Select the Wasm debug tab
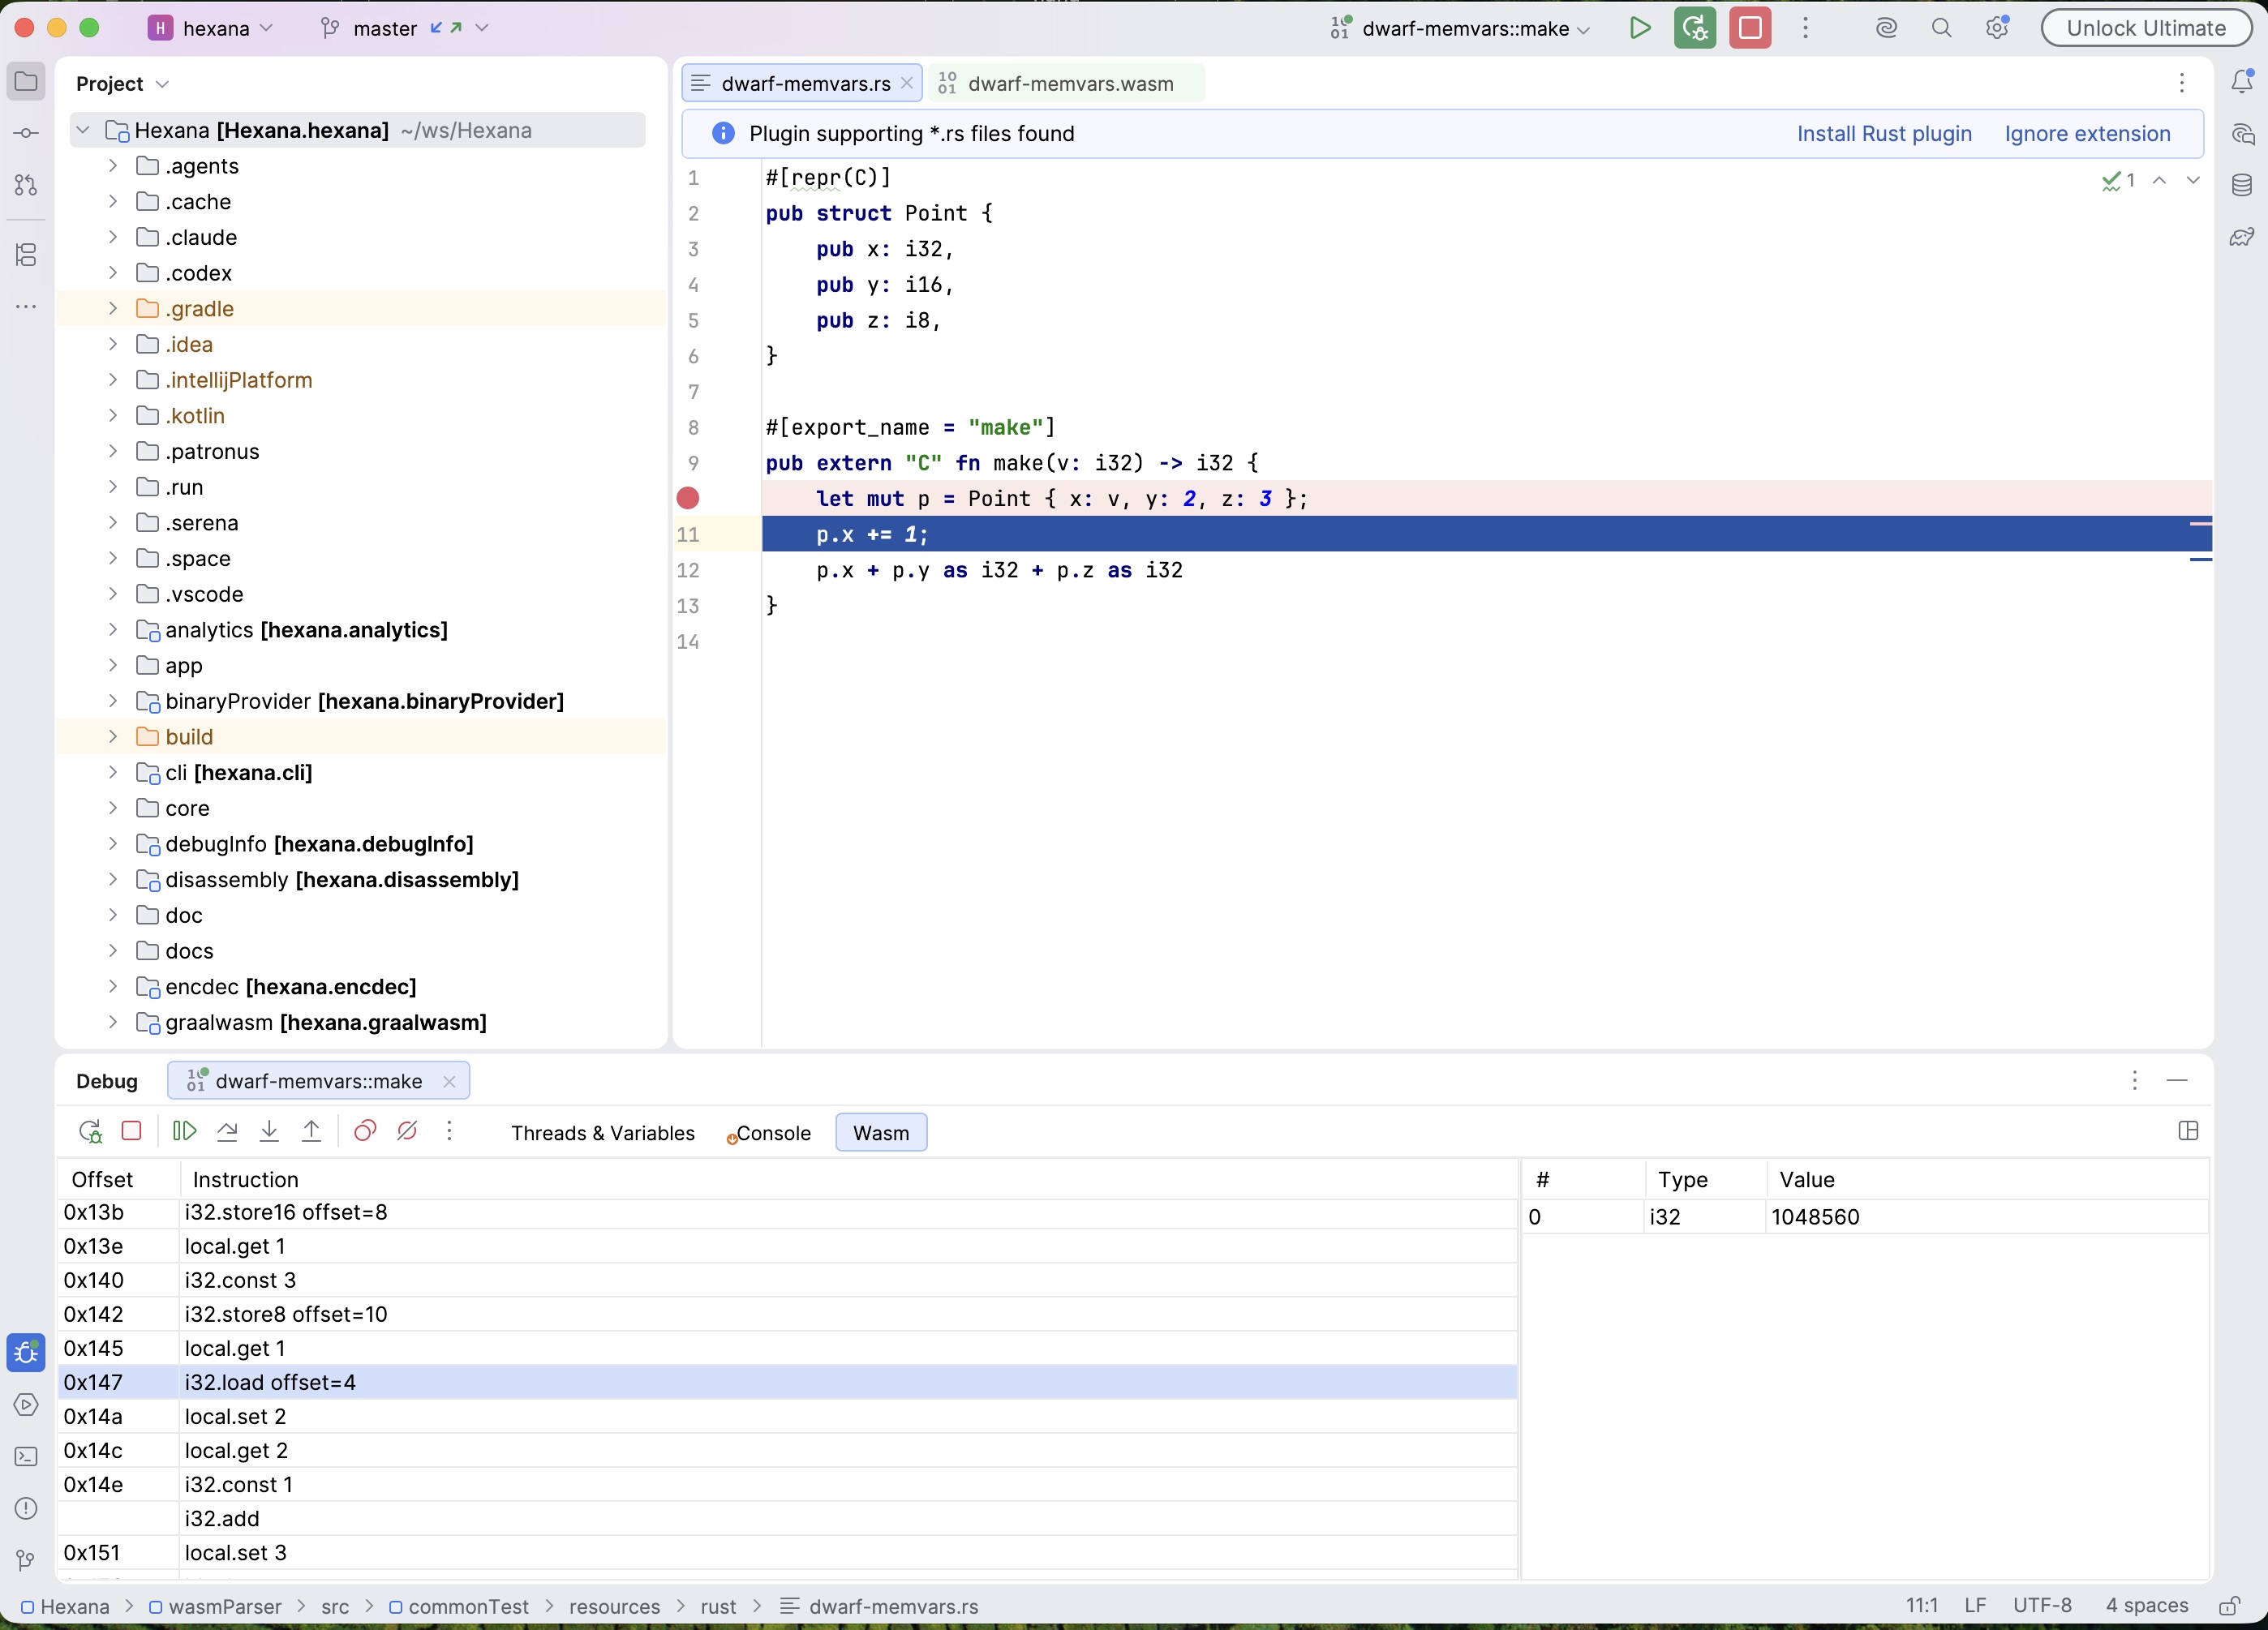The image size is (2268, 1630). coord(881,1133)
